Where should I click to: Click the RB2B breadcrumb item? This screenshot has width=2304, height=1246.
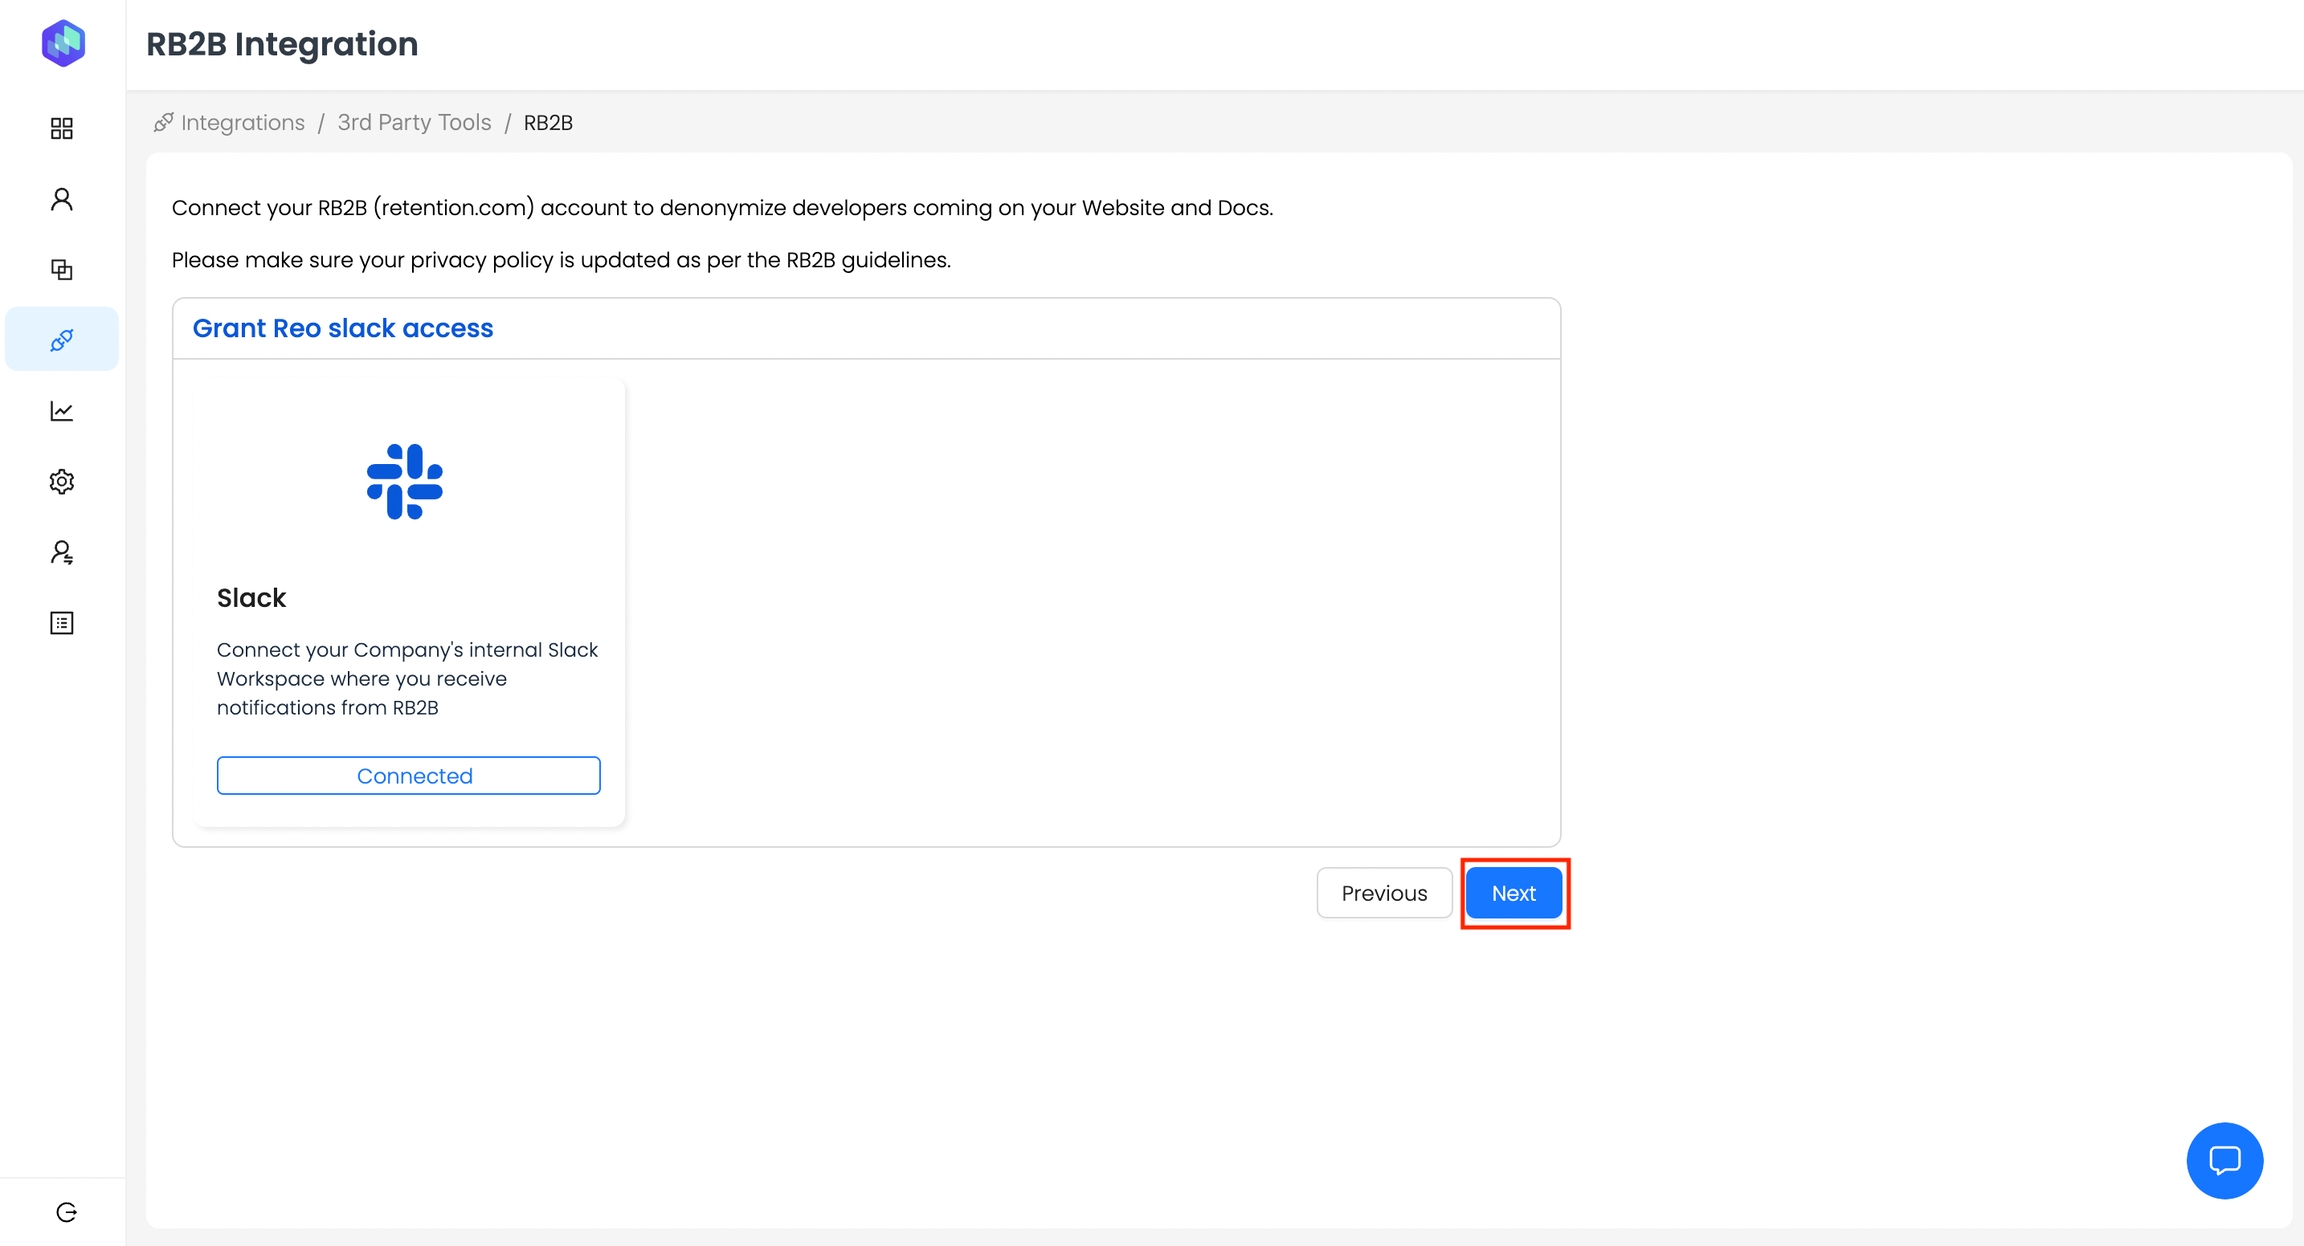click(x=548, y=123)
